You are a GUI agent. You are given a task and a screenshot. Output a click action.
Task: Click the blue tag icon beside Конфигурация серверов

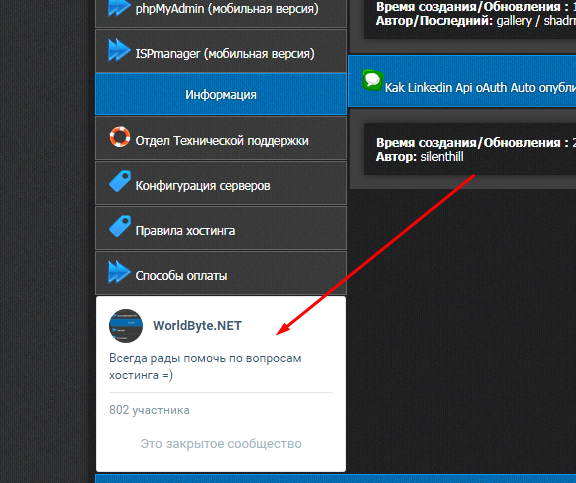click(x=120, y=181)
